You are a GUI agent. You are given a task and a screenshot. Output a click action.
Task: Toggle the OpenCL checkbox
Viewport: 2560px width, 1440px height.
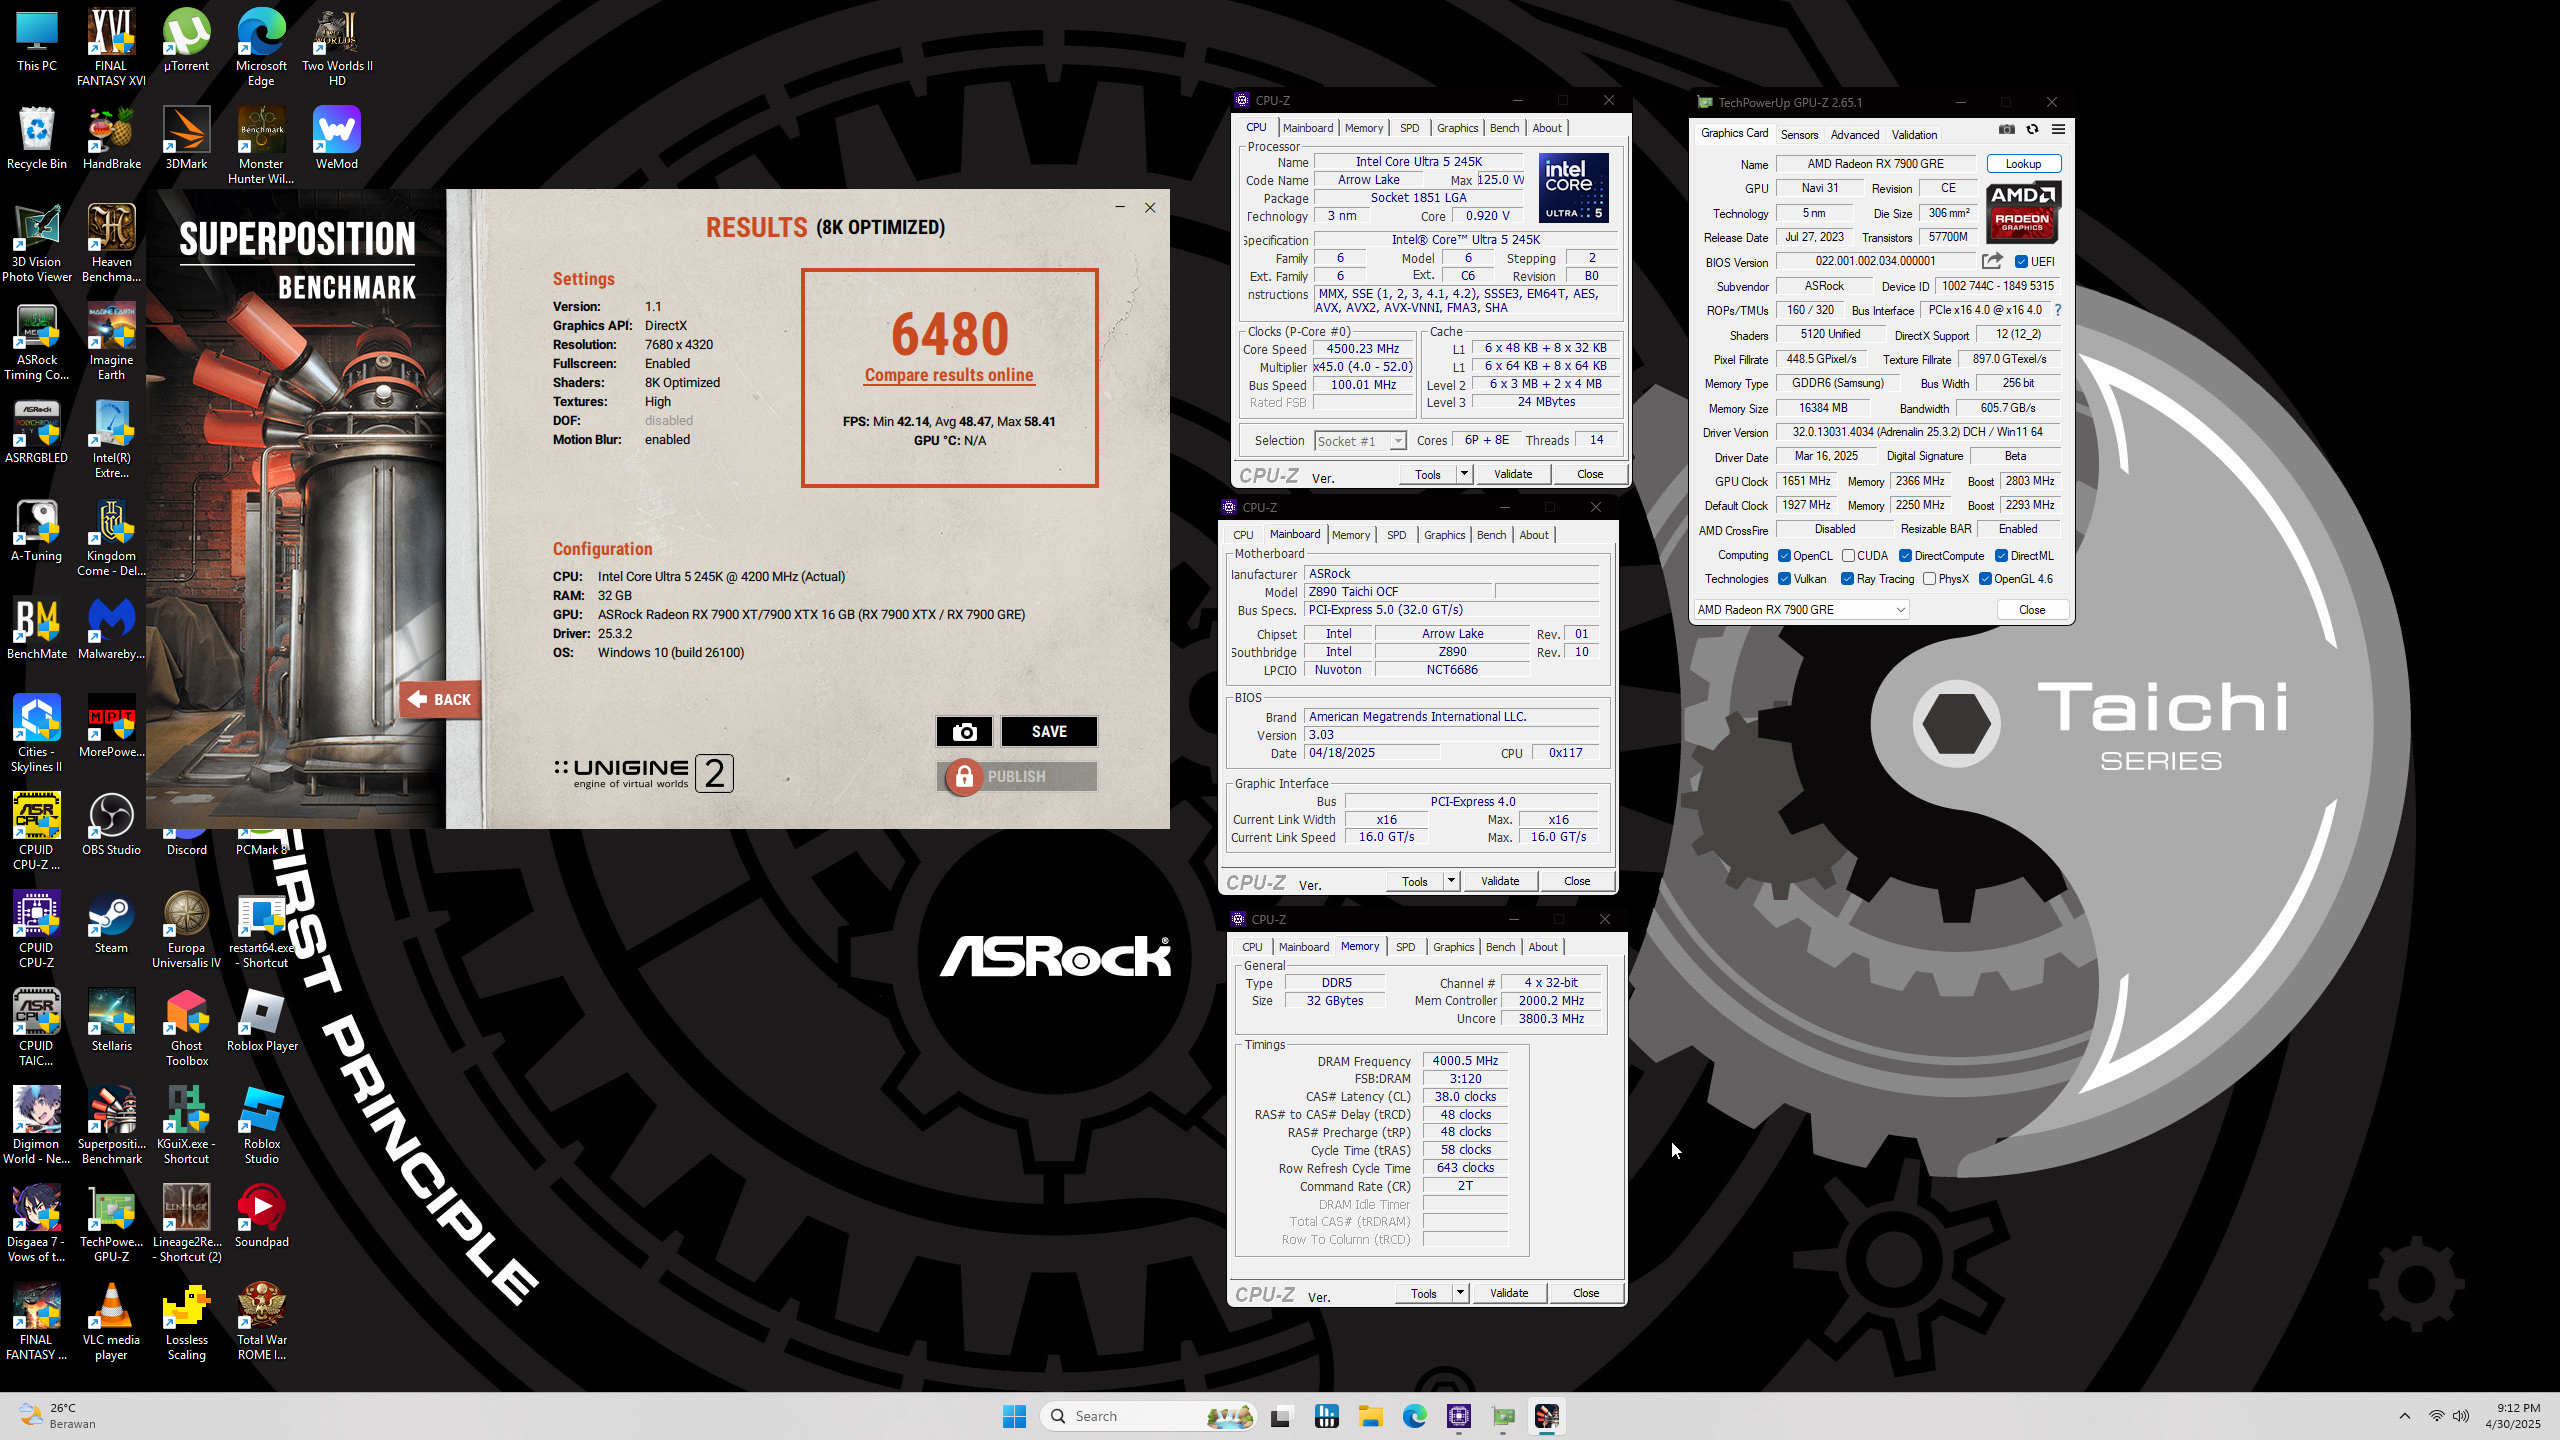pyautogui.click(x=1784, y=556)
